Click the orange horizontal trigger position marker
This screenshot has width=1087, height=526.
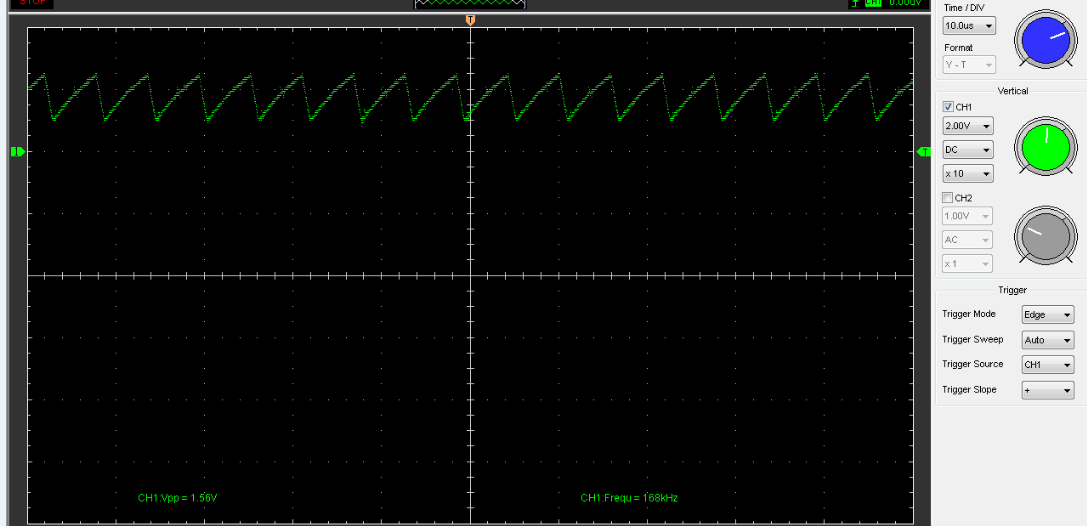471,19
